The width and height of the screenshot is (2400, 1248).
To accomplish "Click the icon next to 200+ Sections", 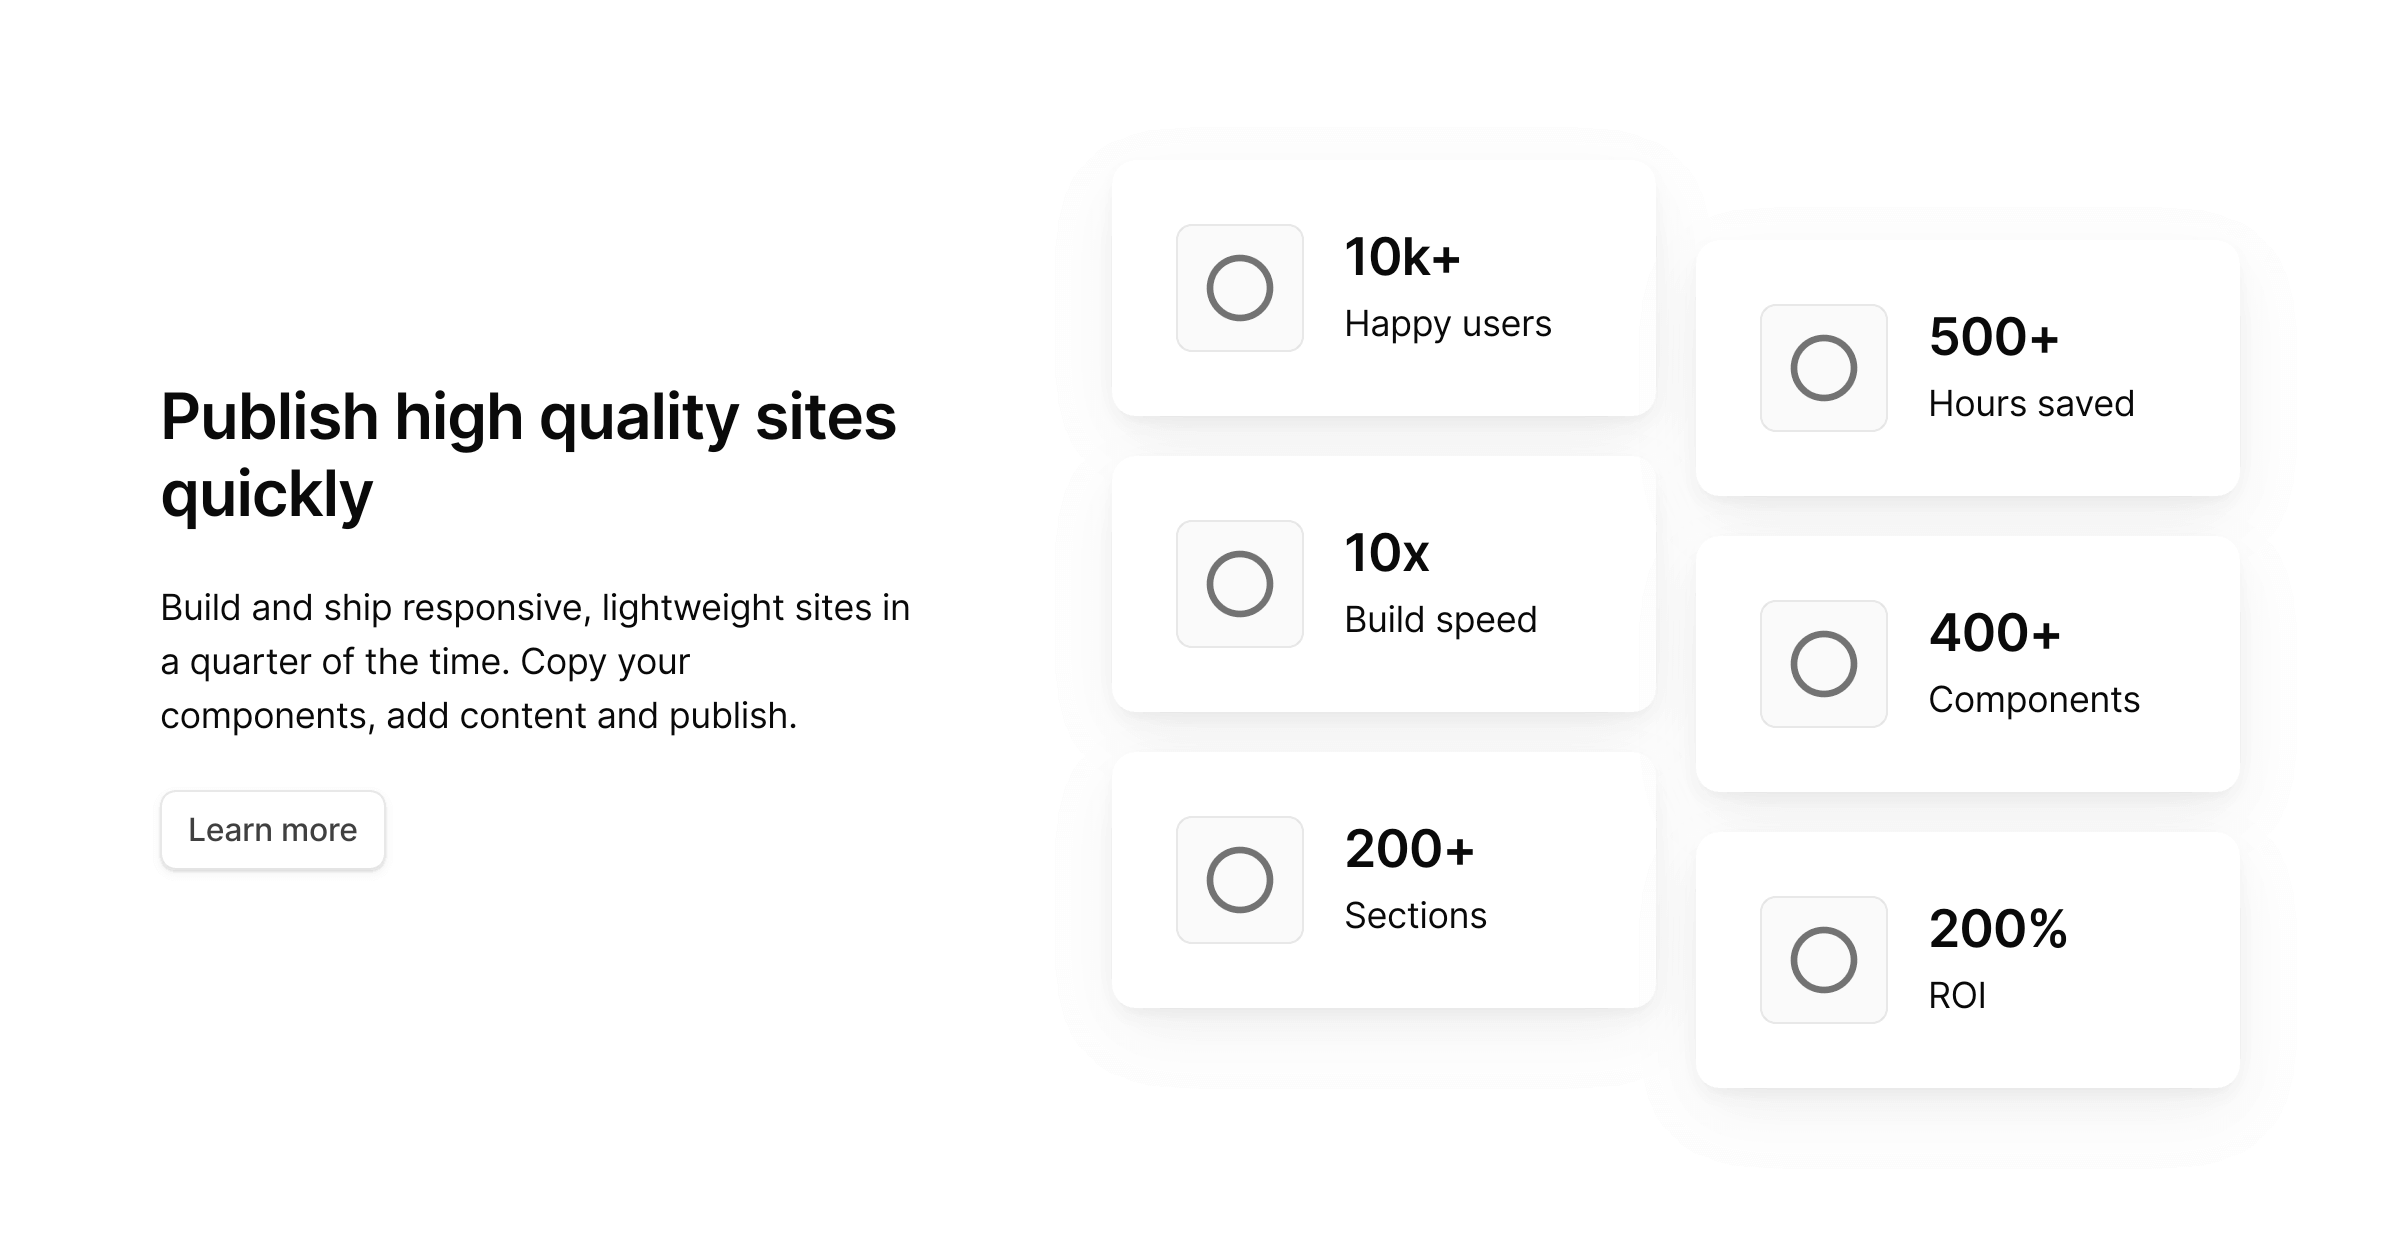I will (1240, 880).
